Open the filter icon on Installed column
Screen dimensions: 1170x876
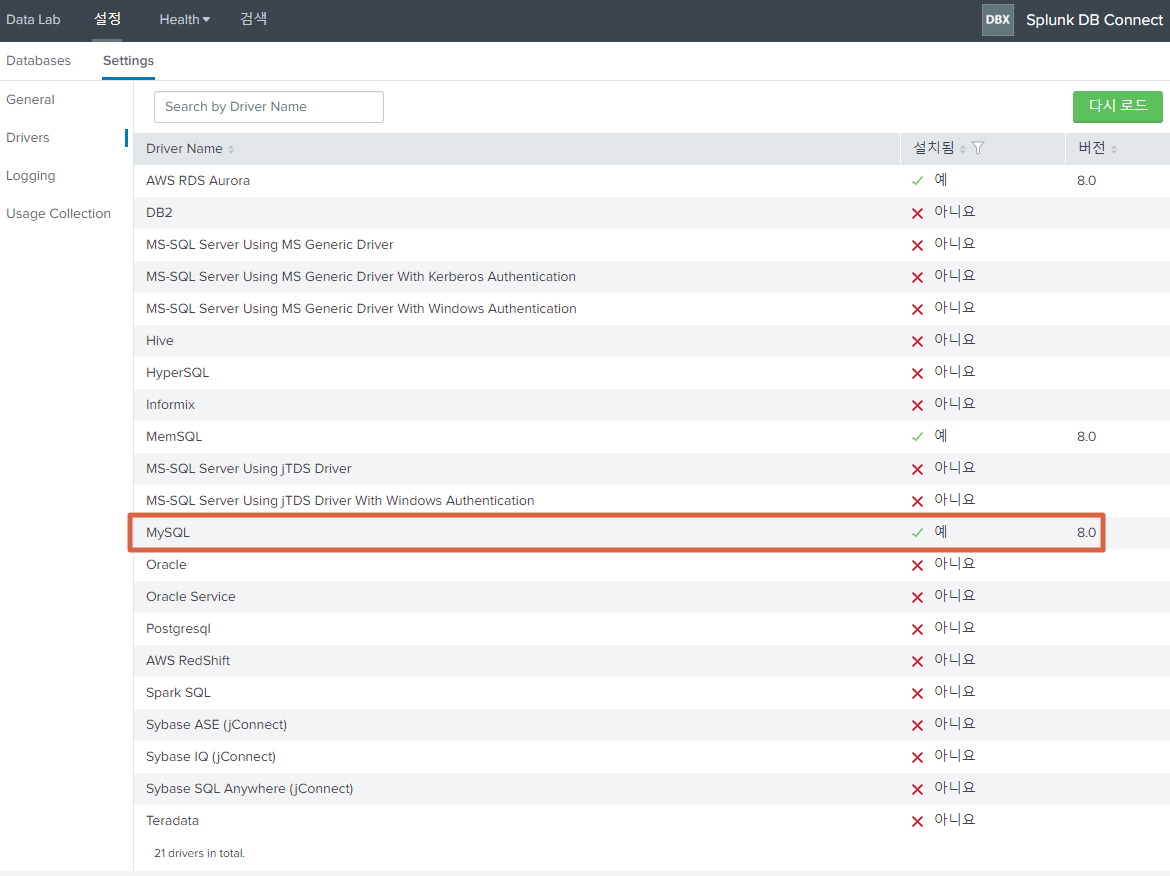pyautogui.click(x=978, y=148)
